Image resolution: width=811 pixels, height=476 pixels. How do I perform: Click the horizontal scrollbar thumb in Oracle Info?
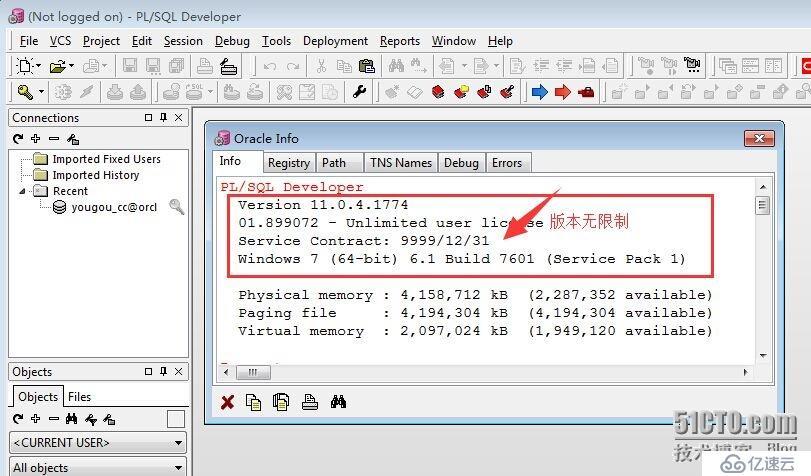coord(253,372)
